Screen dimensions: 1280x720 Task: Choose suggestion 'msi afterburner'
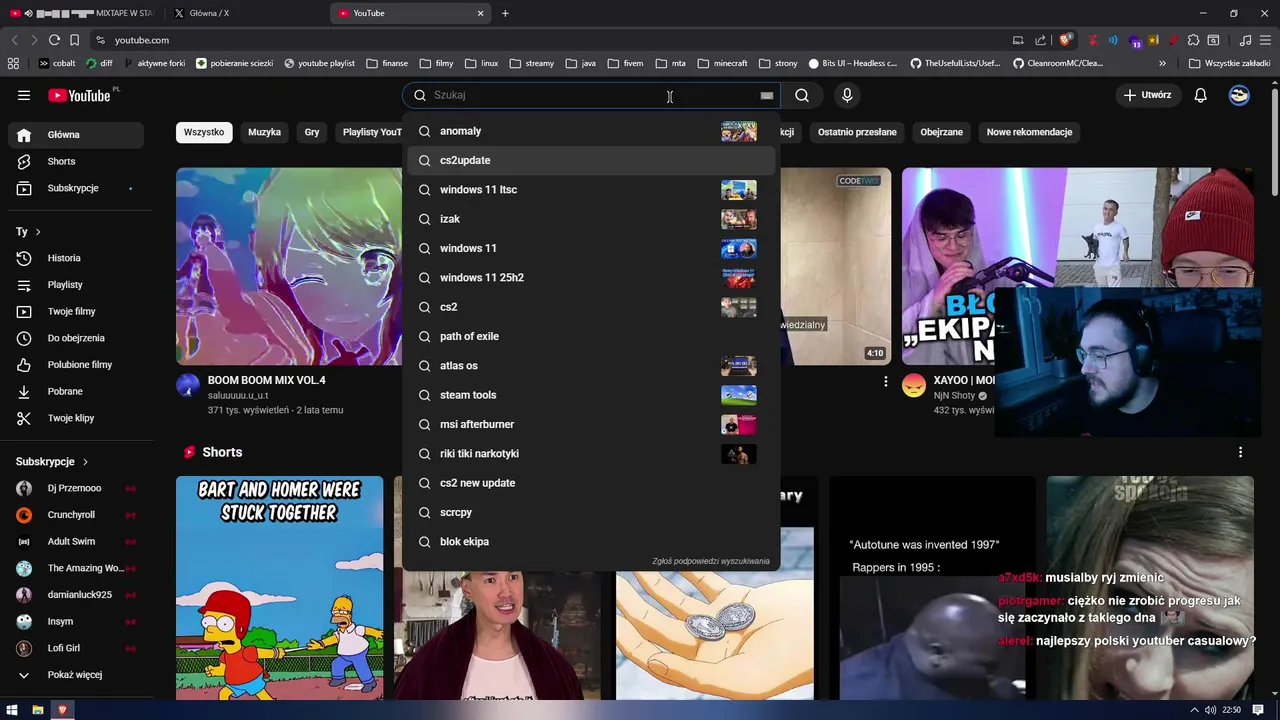point(591,424)
